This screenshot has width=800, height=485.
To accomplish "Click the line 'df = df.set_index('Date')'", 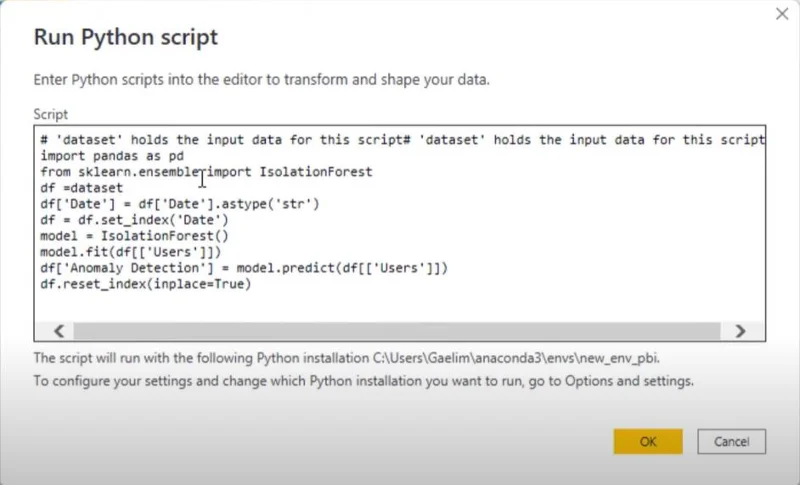I will click(x=134, y=220).
